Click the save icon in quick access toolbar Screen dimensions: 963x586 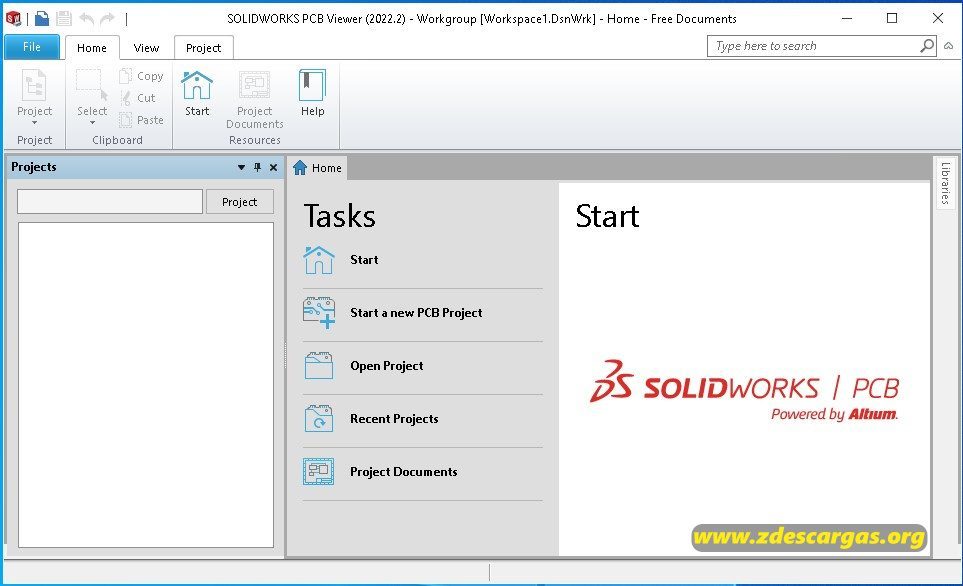64,18
